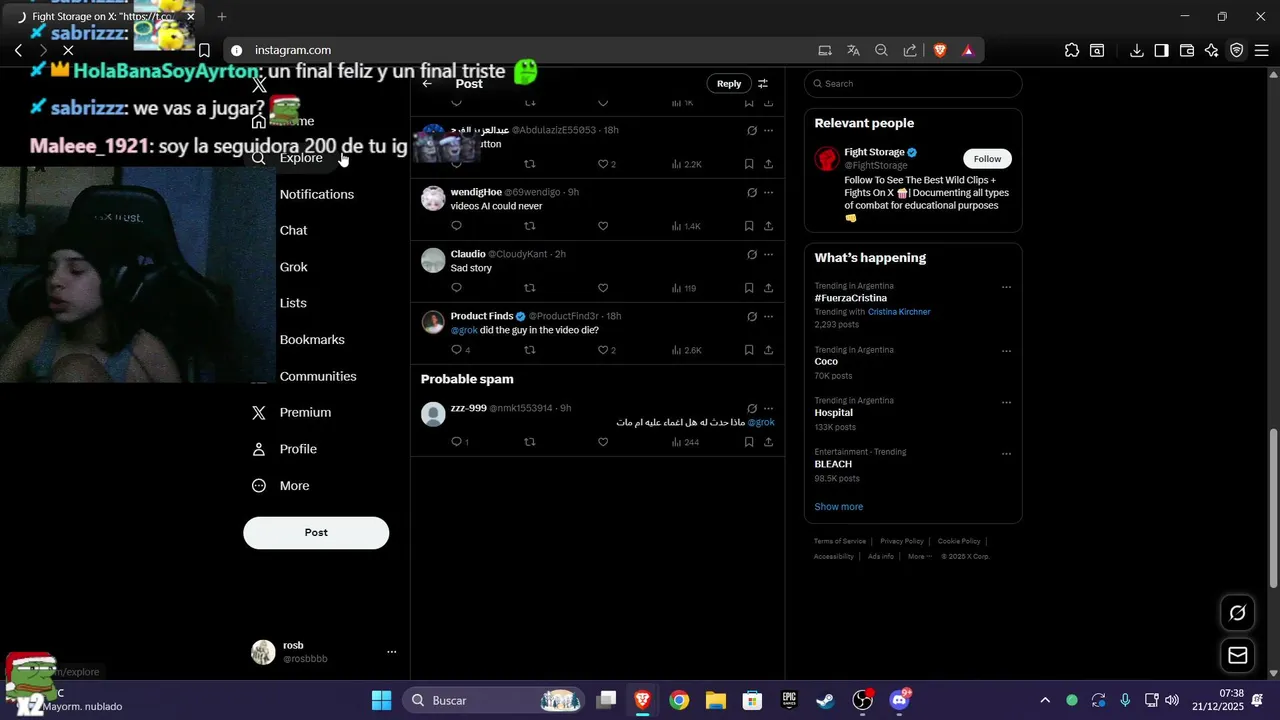Toggle browser bookmark for this page
Screen dimensions: 1280x720
[x=204, y=50]
